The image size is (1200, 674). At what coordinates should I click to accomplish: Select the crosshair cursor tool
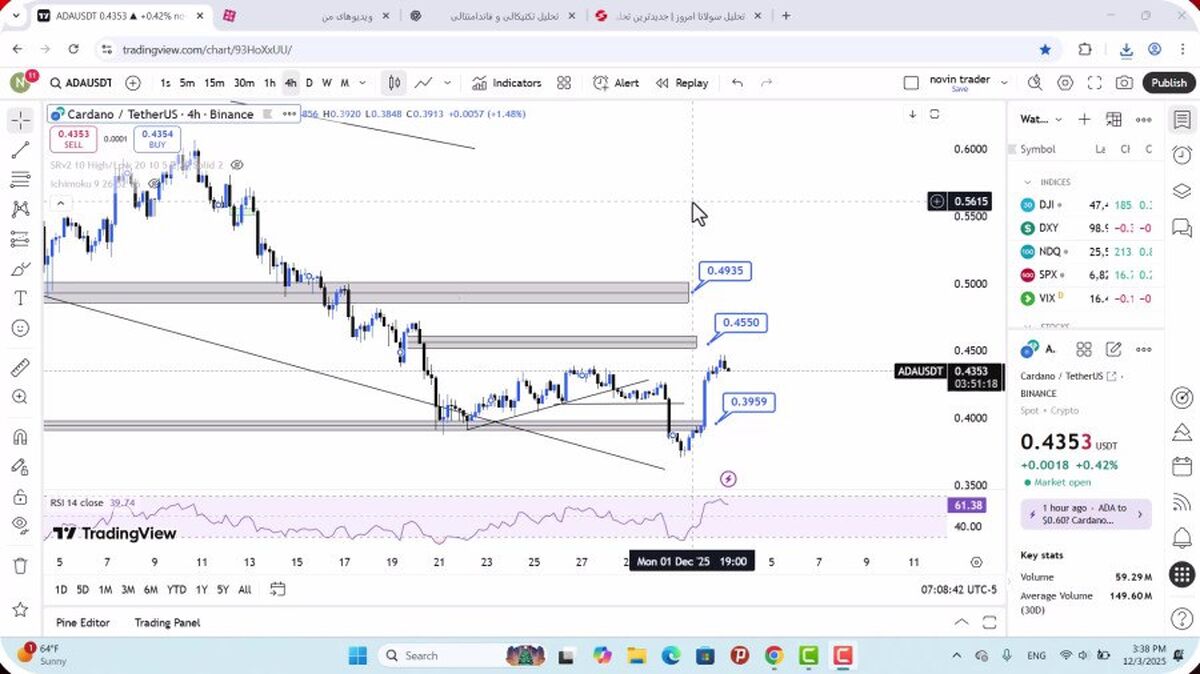[x=20, y=121]
